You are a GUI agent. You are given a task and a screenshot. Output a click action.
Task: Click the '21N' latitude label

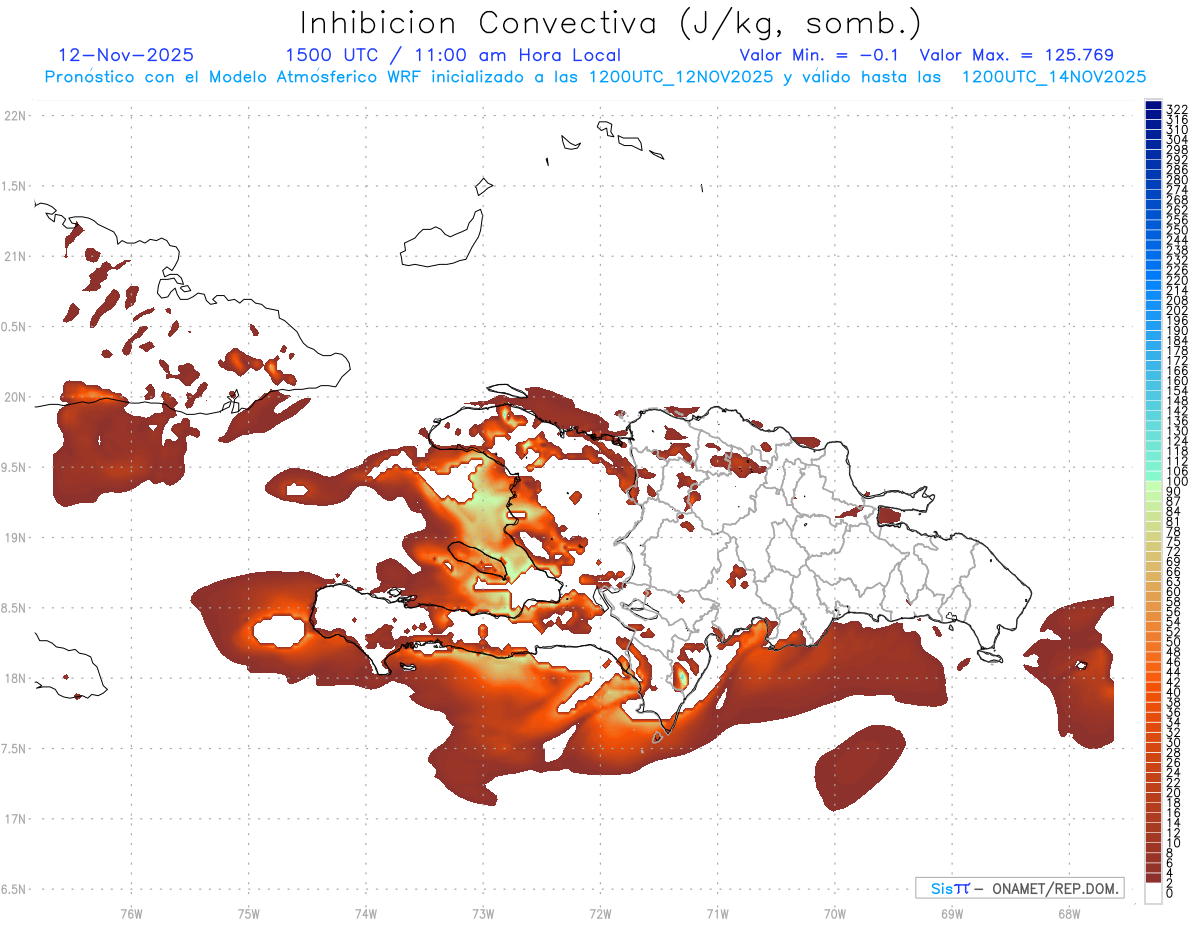pos(15,256)
